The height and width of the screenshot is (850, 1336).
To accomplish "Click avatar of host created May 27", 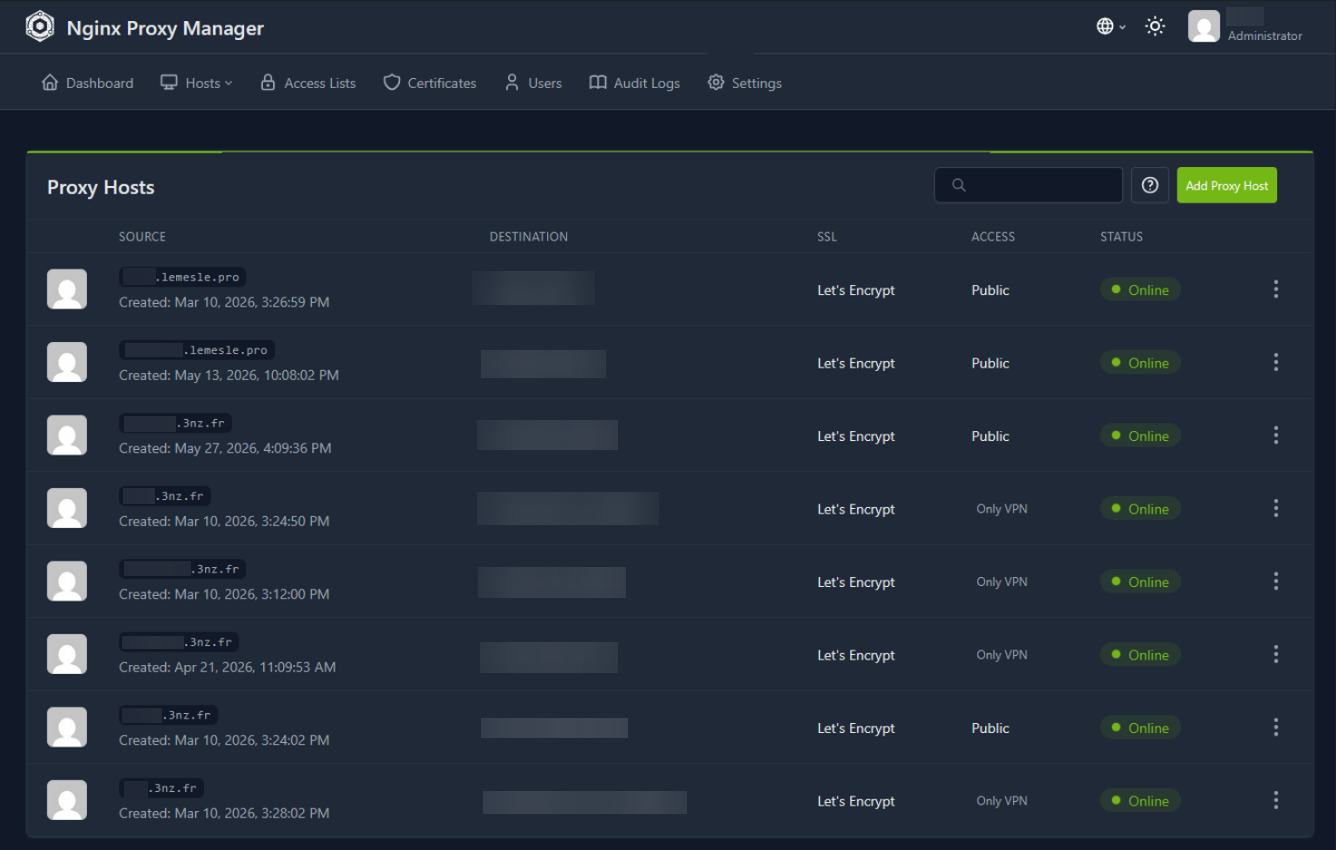I will point(67,435).
